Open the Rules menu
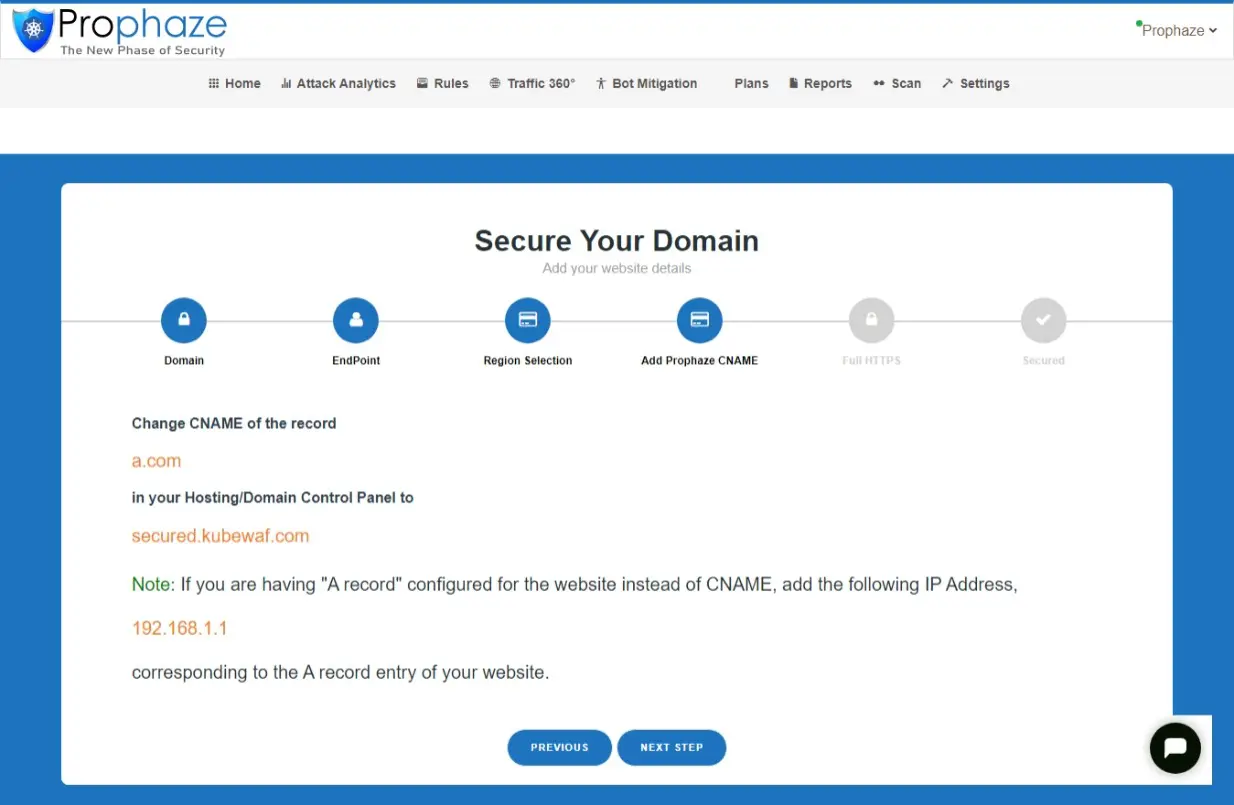 click(443, 84)
